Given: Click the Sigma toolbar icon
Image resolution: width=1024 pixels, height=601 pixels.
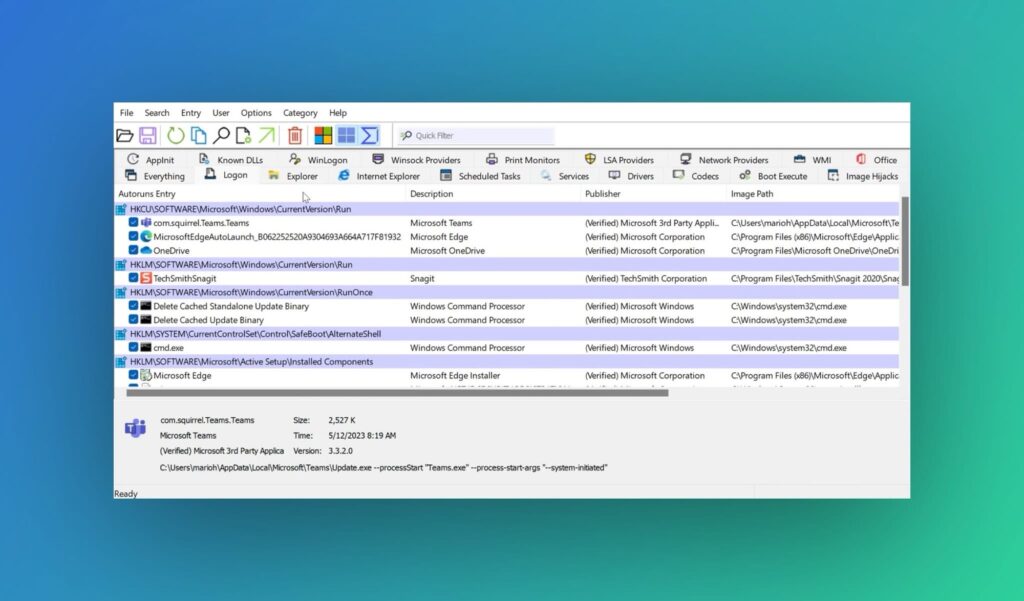Looking at the screenshot, I should coord(369,136).
